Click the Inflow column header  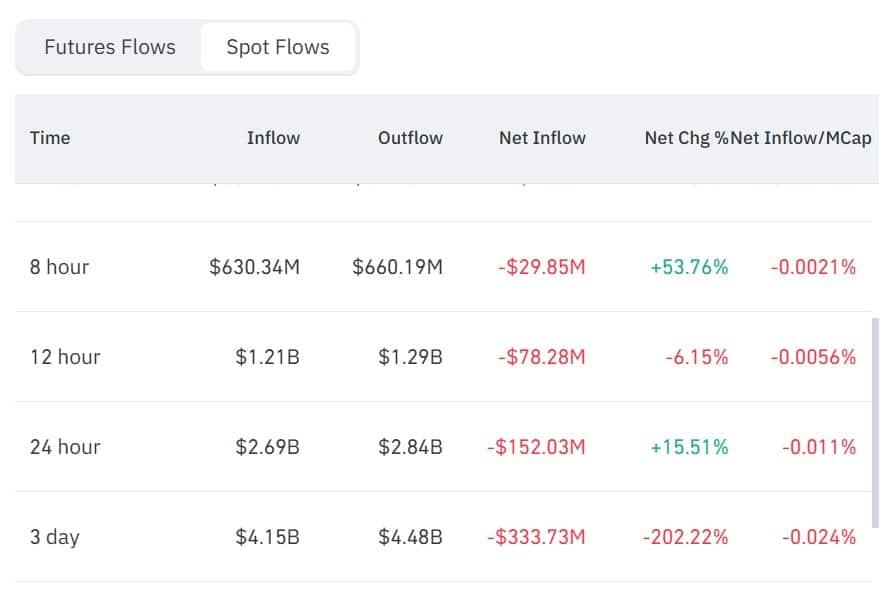pyautogui.click(x=273, y=138)
